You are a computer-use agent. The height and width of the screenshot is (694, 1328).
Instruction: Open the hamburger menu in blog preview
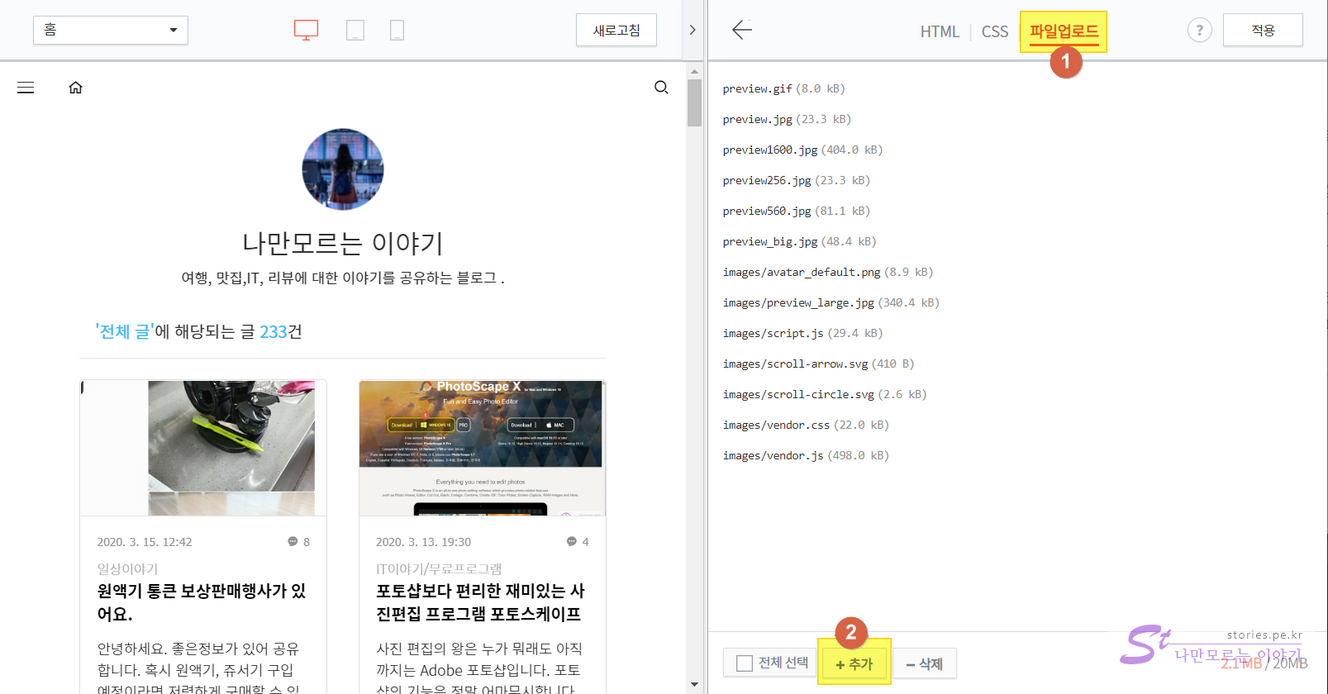(26, 88)
